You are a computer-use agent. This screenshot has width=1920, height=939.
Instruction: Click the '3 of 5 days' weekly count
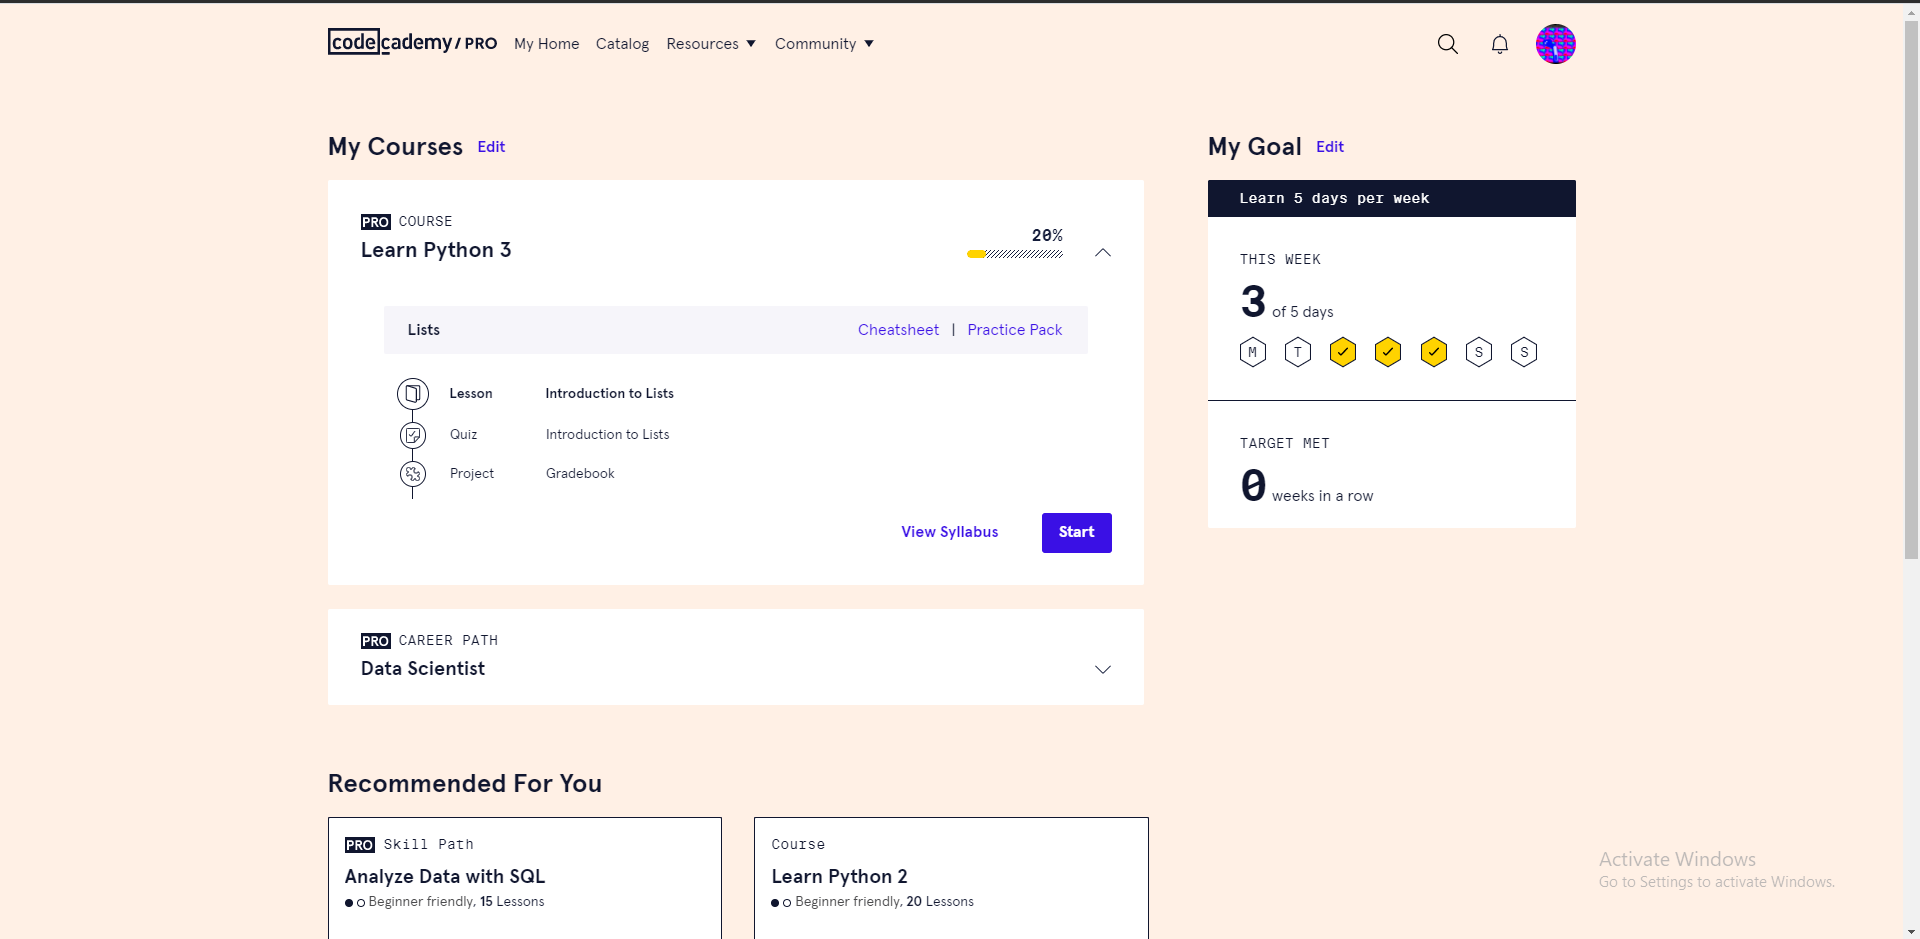click(1287, 303)
